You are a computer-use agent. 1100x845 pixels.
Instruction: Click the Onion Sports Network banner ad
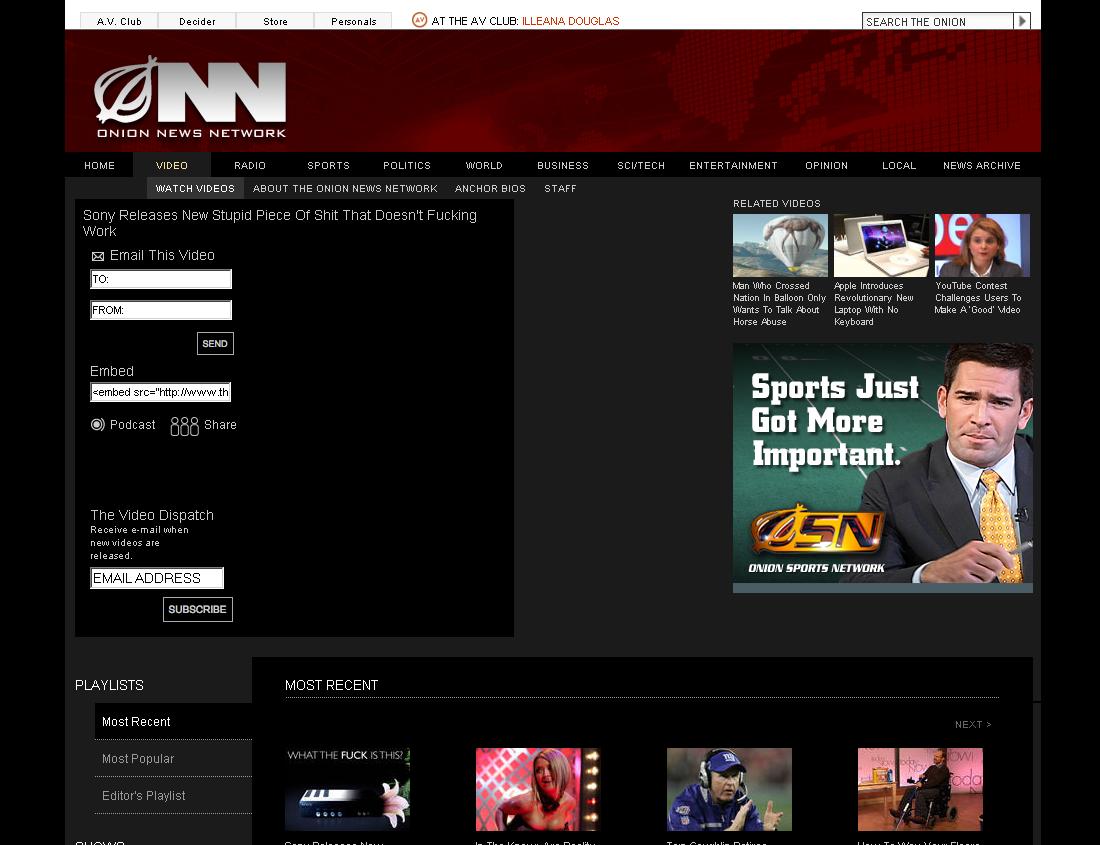pos(883,468)
